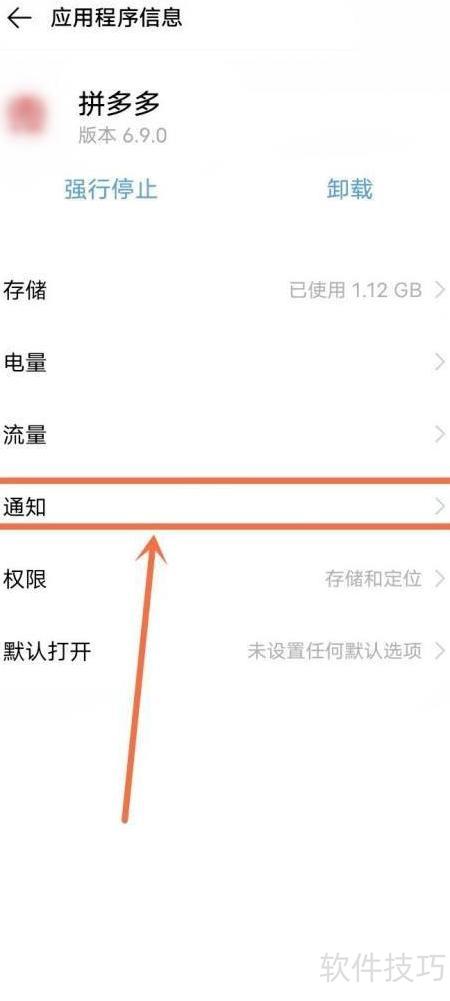Tap 卸载 to uninstall the app
This screenshot has height=1001, width=450.
tap(350, 189)
